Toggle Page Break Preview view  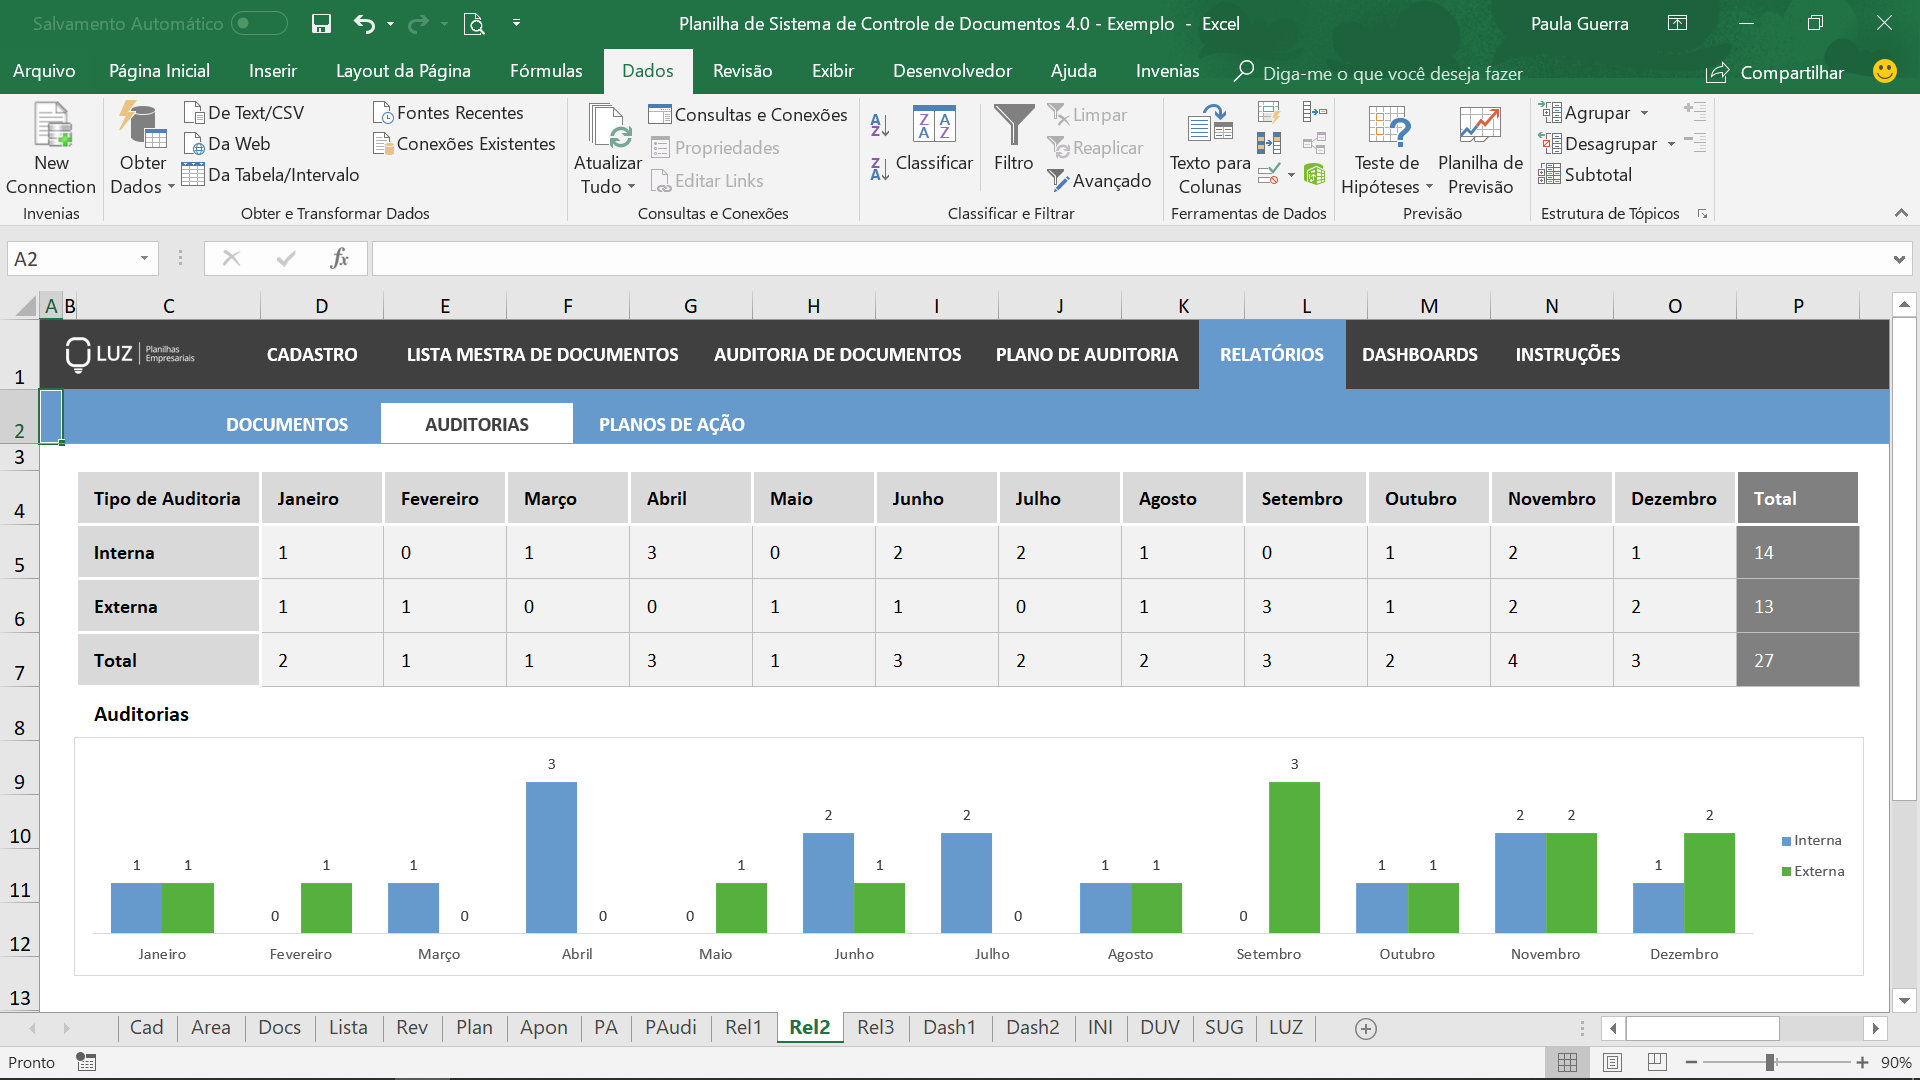pyautogui.click(x=1657, y=1062)
